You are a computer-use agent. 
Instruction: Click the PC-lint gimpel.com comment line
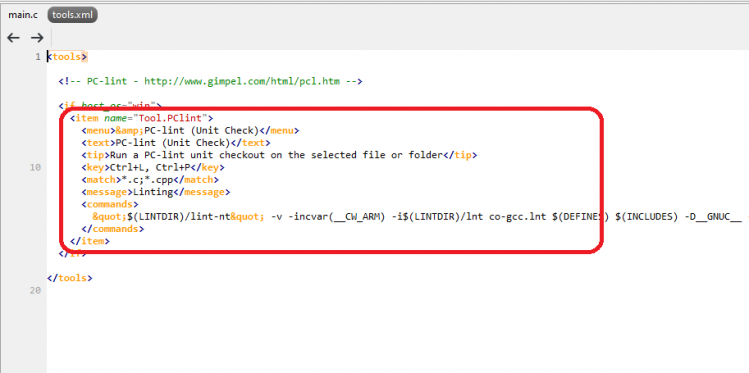click(211, 81)
